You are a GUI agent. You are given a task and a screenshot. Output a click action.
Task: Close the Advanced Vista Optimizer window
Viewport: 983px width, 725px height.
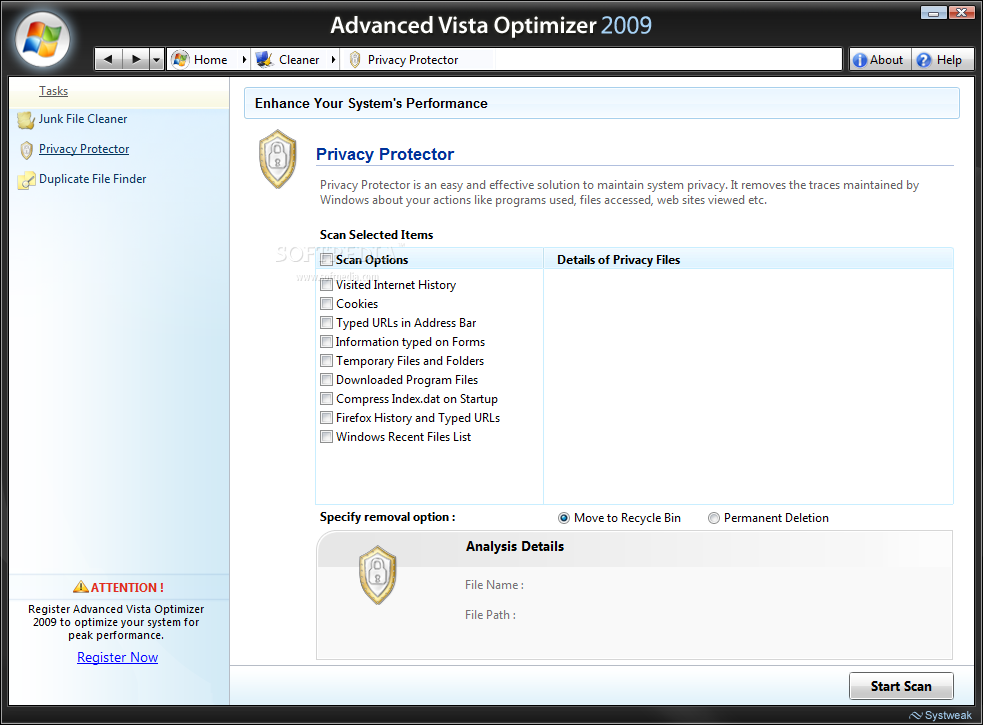pyautogui.click(x=961, y=13)
